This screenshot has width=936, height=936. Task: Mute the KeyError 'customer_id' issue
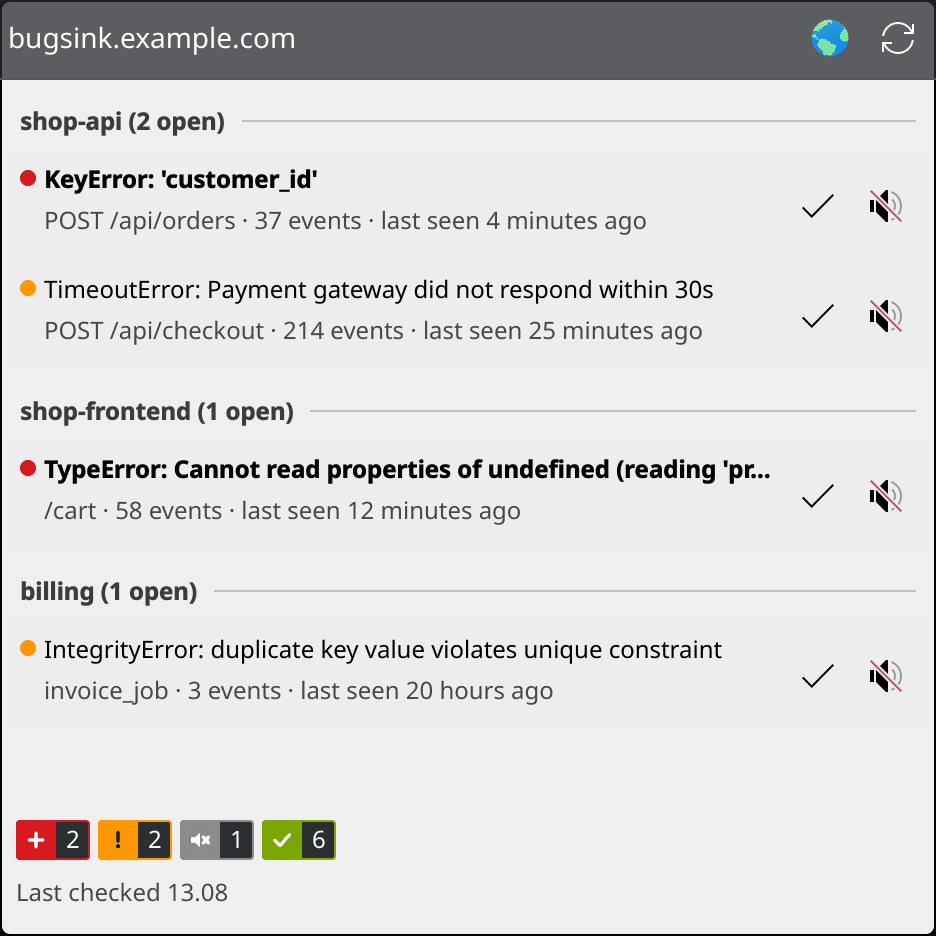coord(885,206)
